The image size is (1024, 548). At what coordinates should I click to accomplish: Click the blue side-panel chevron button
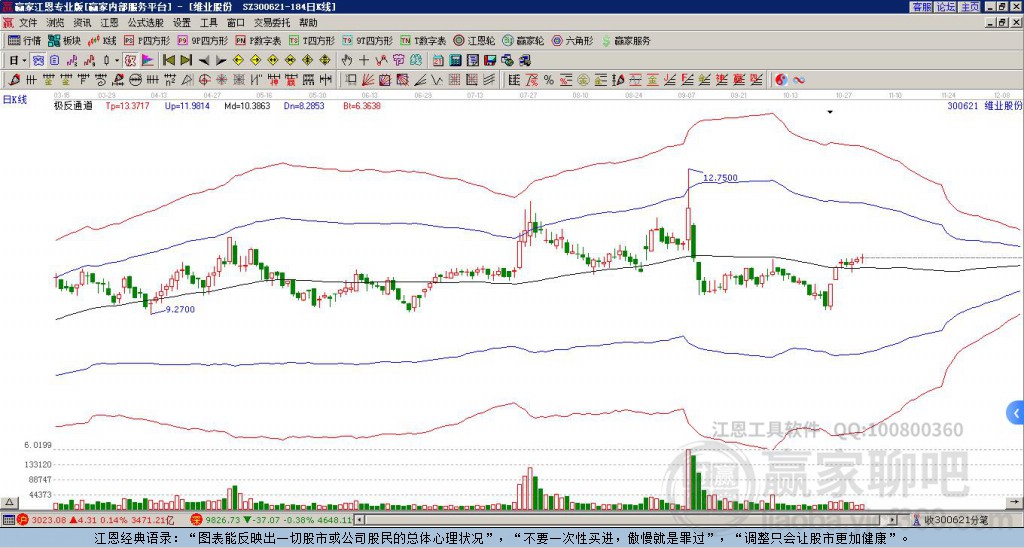pos(1016,413)
